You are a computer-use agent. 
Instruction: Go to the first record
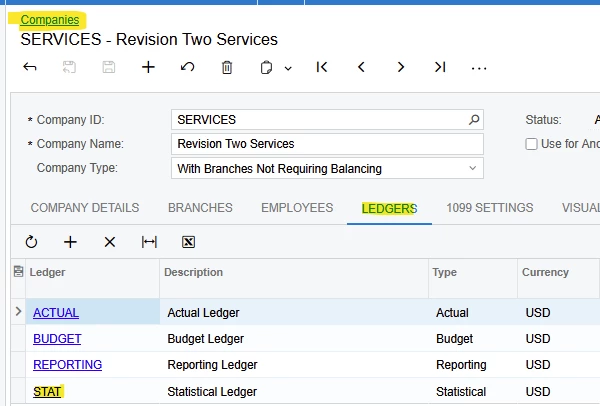322,67
